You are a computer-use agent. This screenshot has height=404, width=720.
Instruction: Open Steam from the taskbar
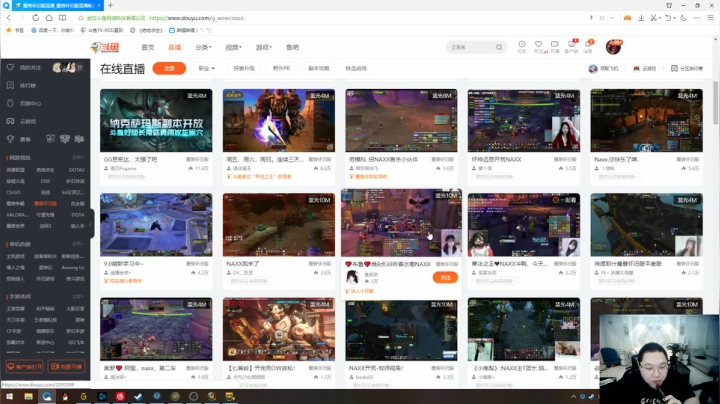click(x=138, y=396)
